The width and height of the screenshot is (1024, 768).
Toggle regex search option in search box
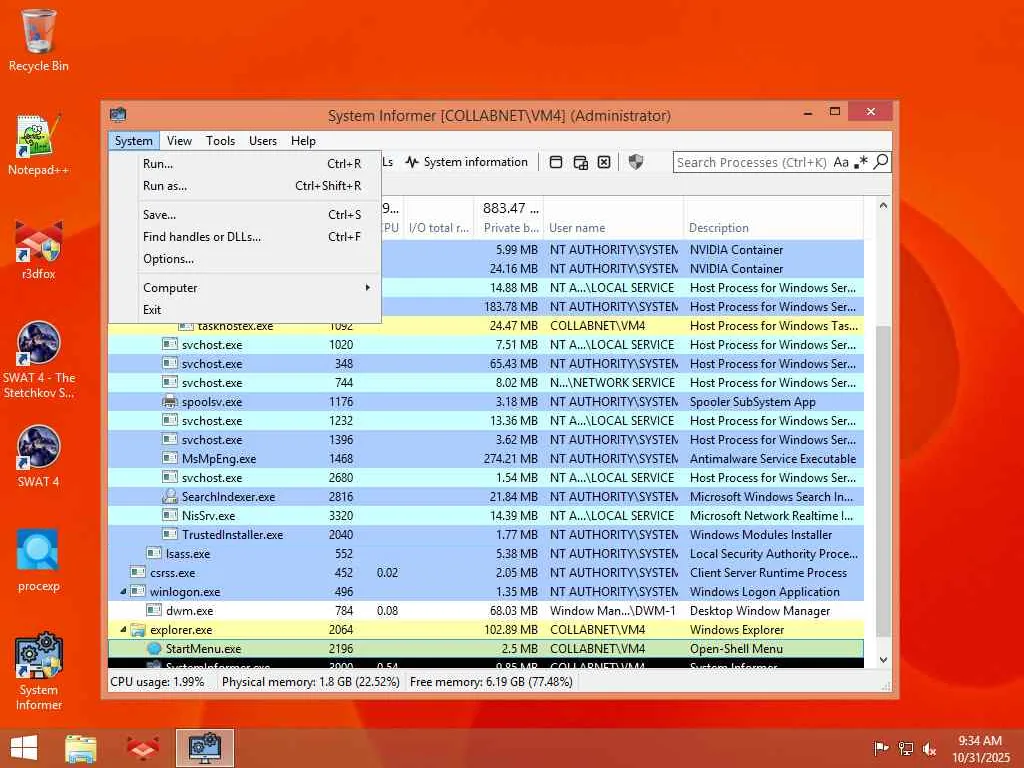(x=861, y=162)
